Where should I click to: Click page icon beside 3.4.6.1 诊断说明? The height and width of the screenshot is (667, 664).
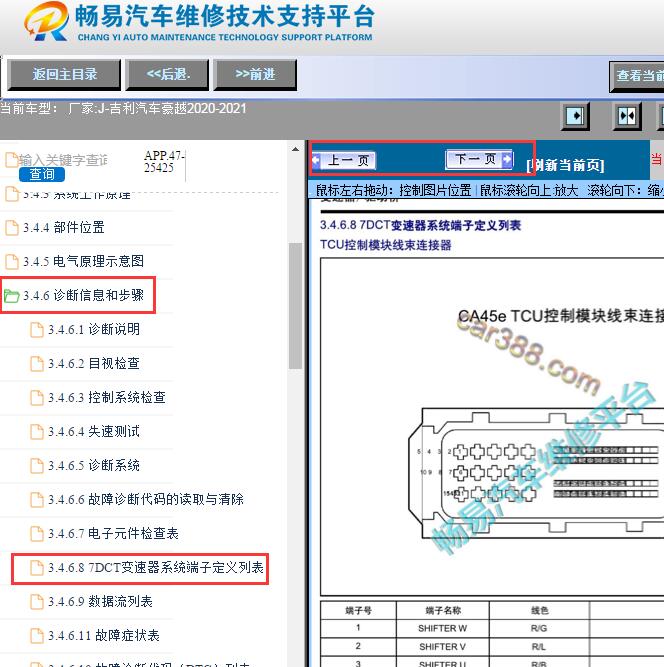coord(37,330)
